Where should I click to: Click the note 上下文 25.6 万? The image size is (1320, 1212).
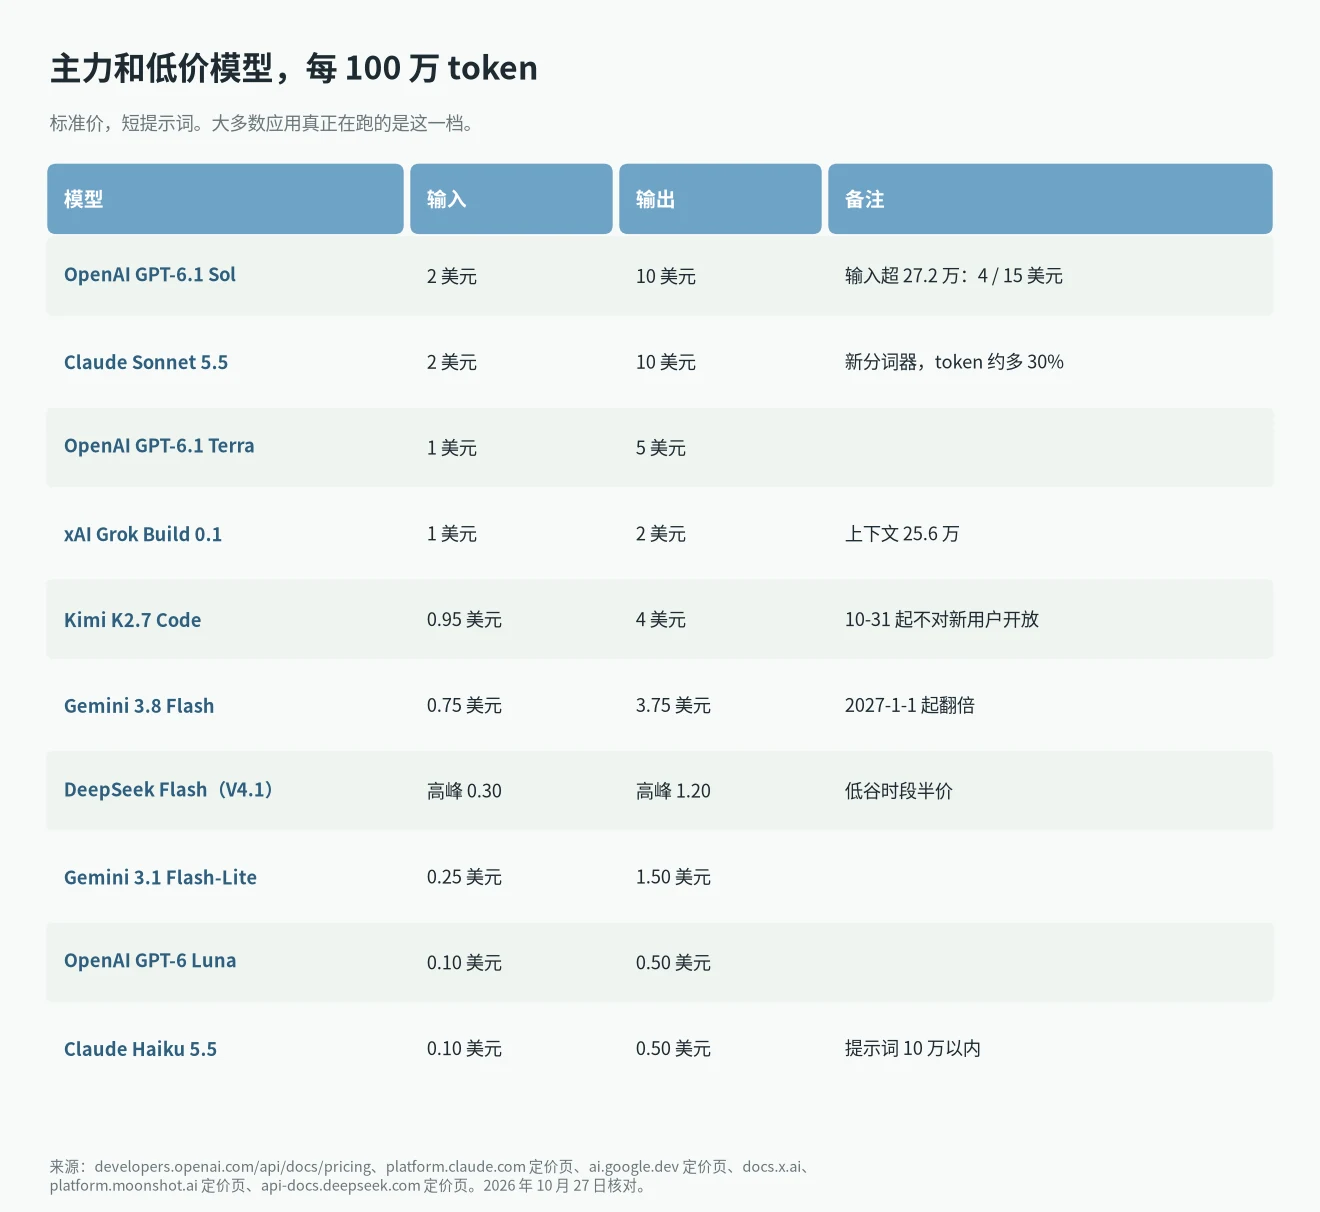902,534
